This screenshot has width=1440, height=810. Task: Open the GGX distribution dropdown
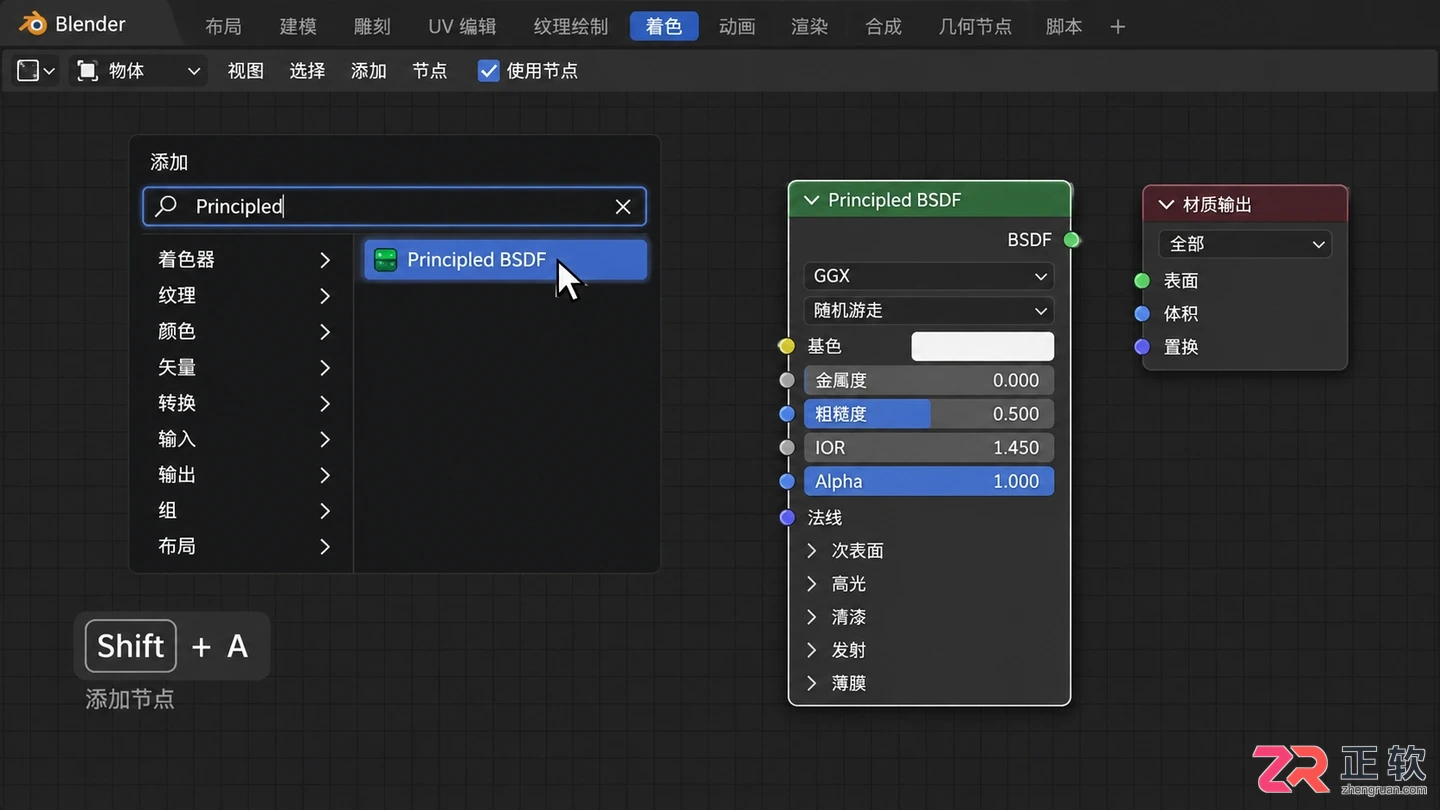point(929,276)
